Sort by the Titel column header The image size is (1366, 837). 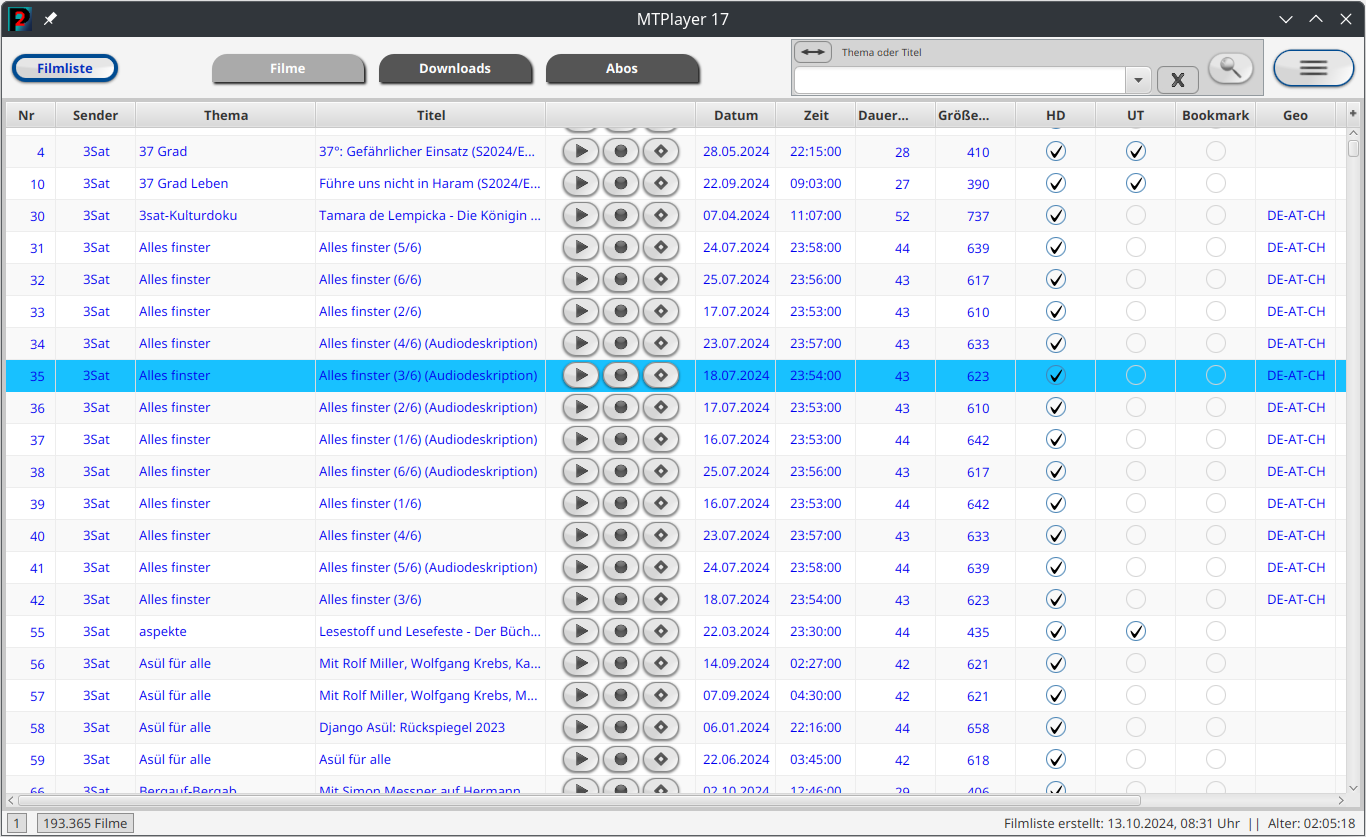click(x=431, y=115)
